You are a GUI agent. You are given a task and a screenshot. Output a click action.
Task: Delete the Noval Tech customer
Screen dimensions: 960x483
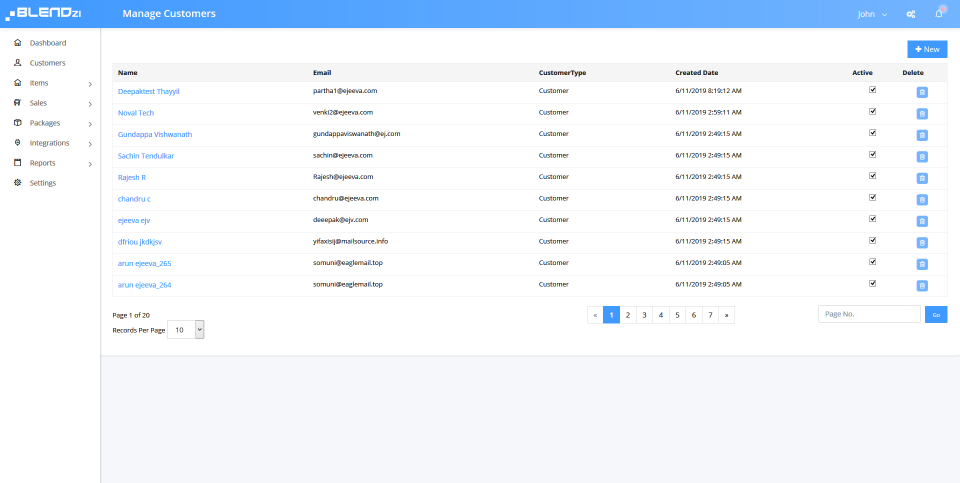click(x=922, y=114)
